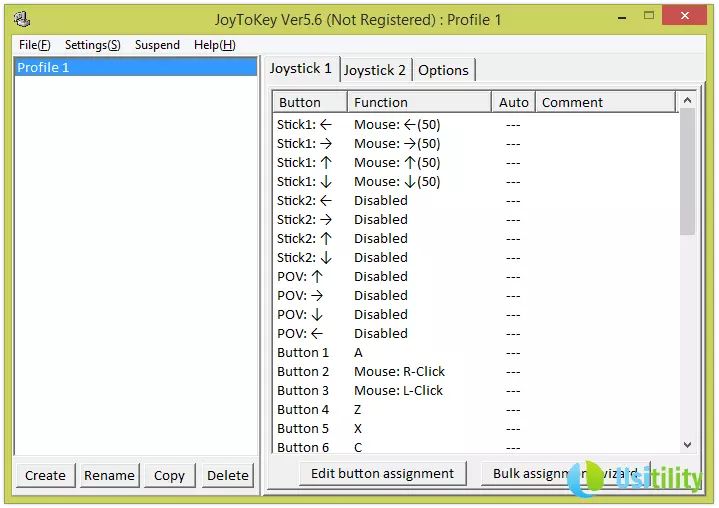This screenshot has height=508, width=719.
Task: Click function Z of Button 4
Action: (x=358, y=410)
